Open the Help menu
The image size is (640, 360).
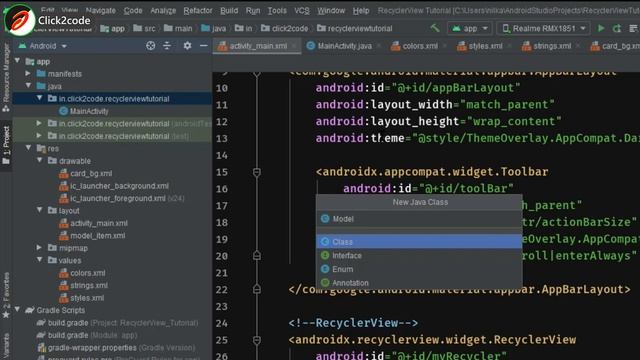361,10
